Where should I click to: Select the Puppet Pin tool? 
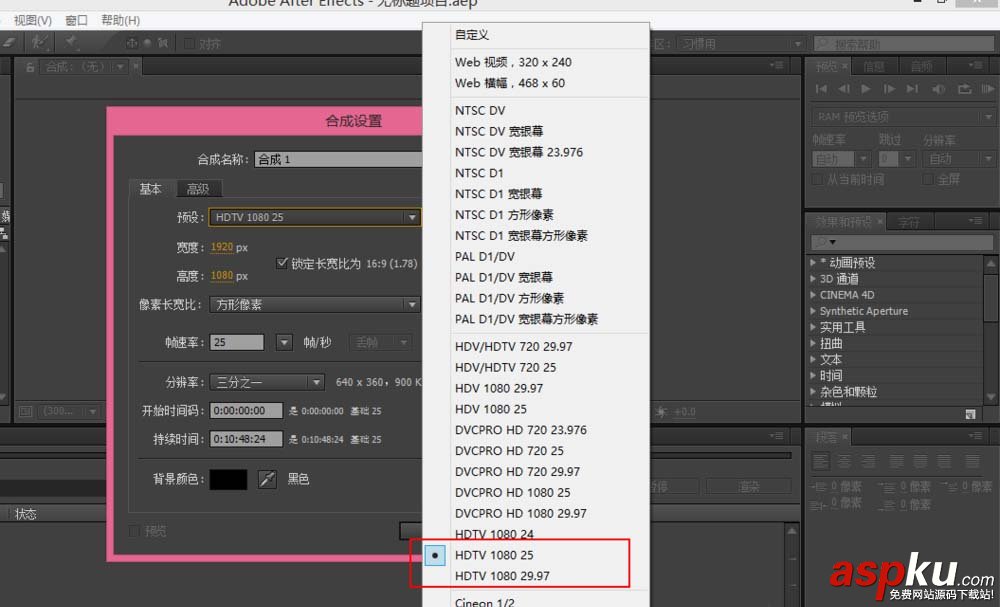click(x=70, y=43)
